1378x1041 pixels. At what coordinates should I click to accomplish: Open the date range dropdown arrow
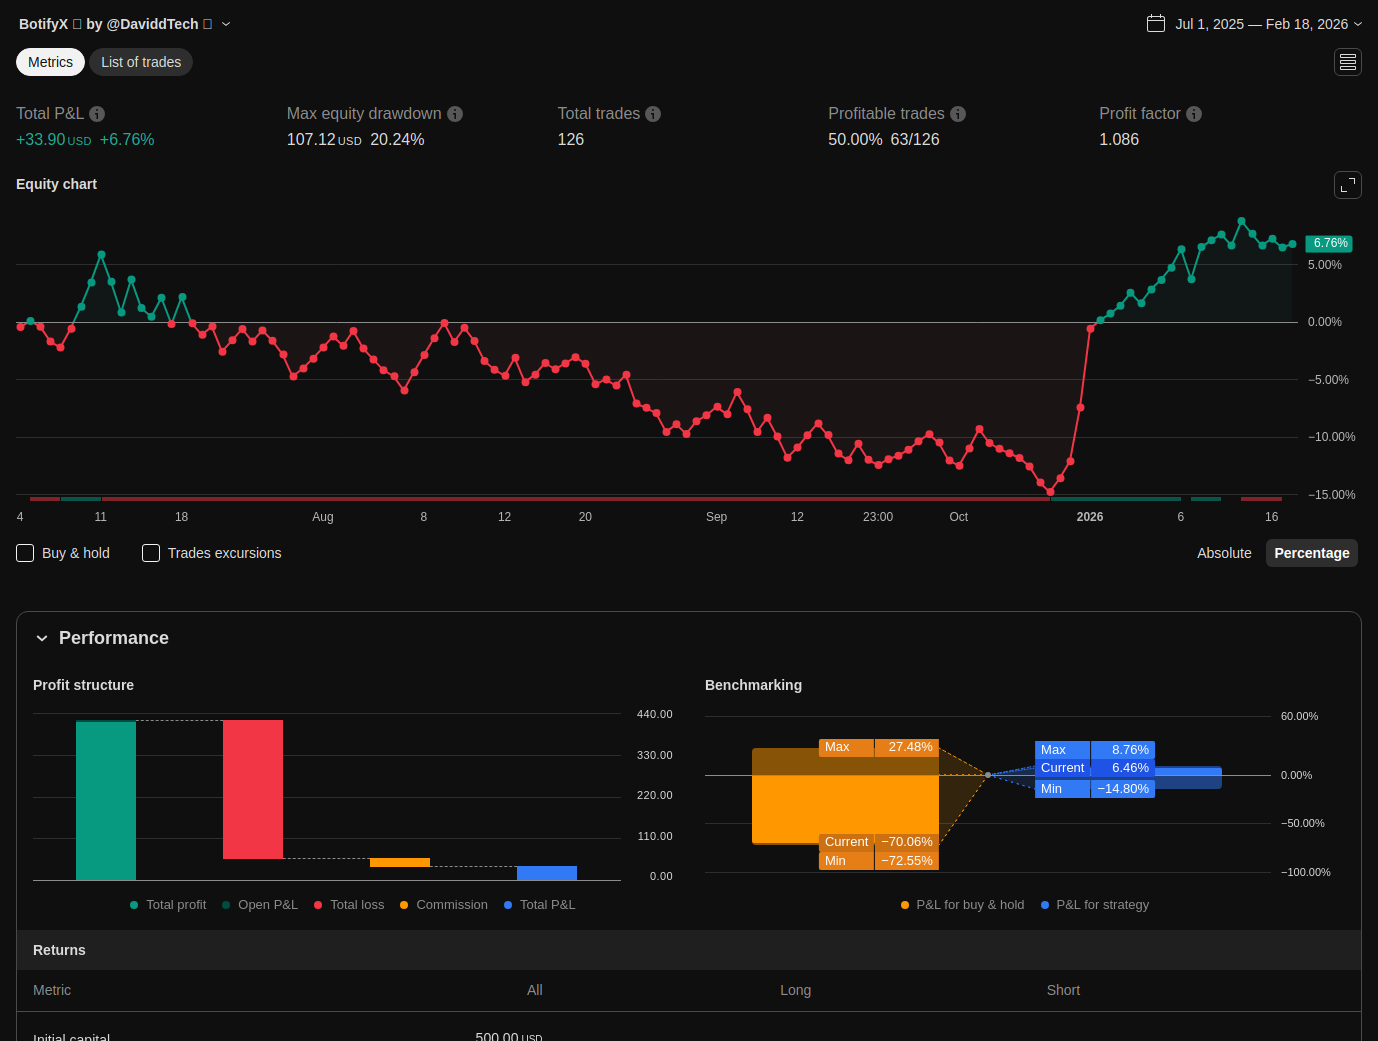1358,24
